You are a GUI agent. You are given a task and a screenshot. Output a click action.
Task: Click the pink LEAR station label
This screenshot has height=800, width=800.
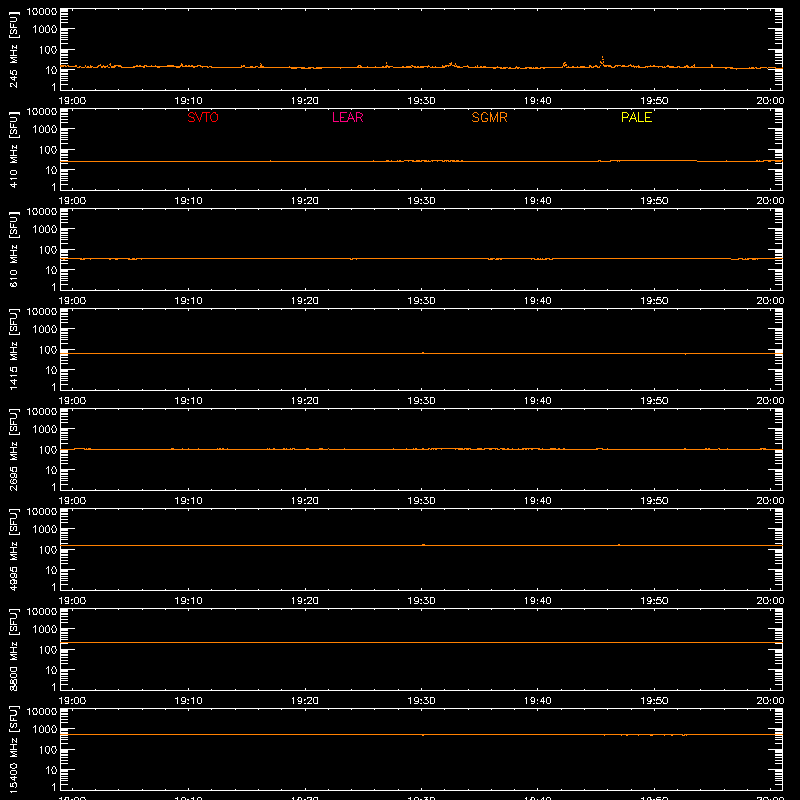pos(347,117)
